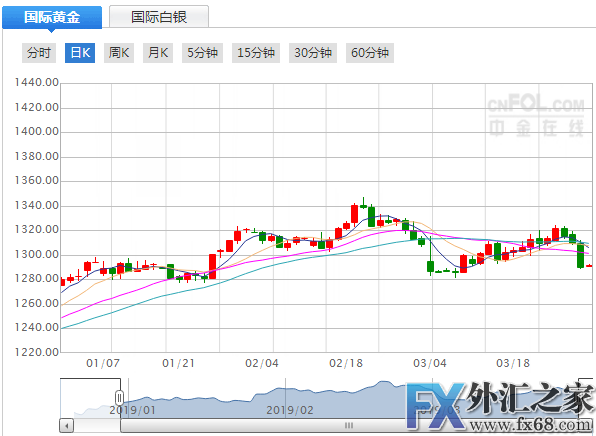The height and width of the screenshot is (436, 596).
Task: Switch to the 周K chart view
Action: [119, 53]
